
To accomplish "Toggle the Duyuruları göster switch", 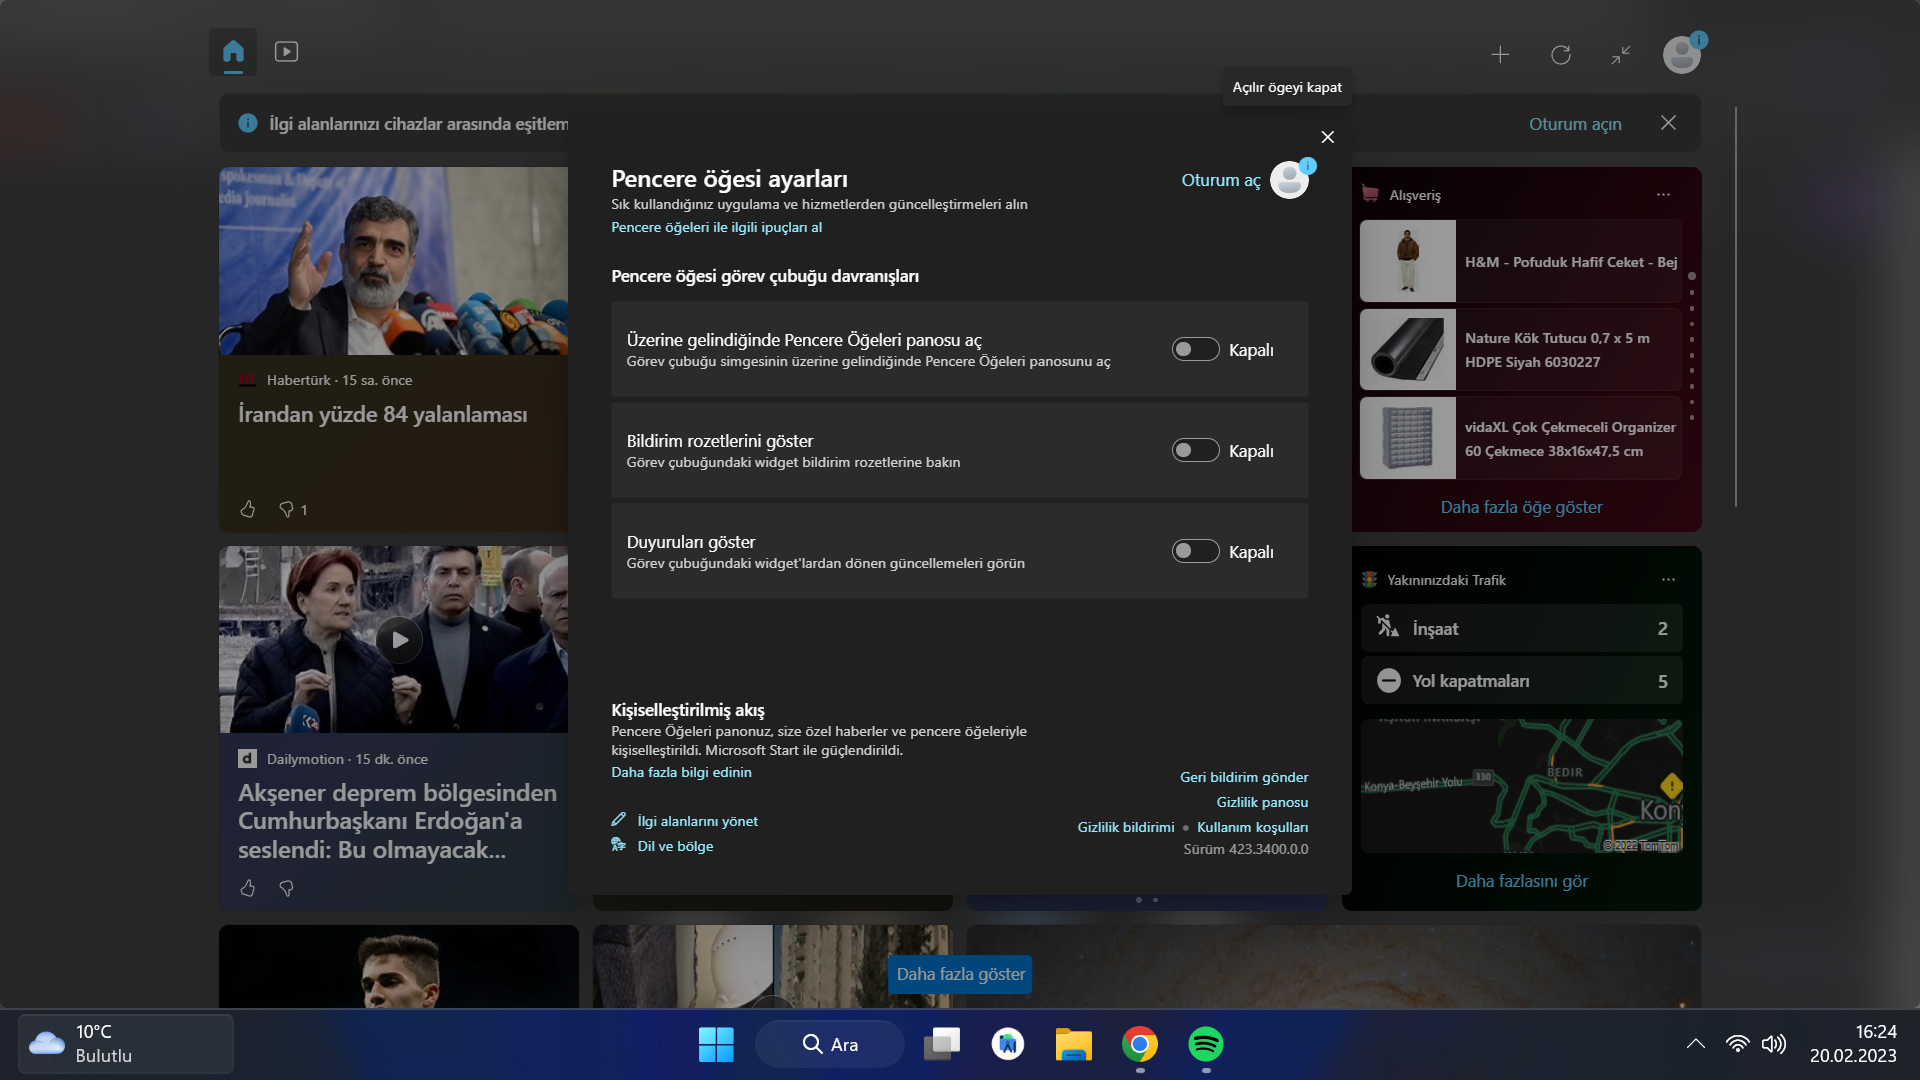I will click(x=1195, y=552).
